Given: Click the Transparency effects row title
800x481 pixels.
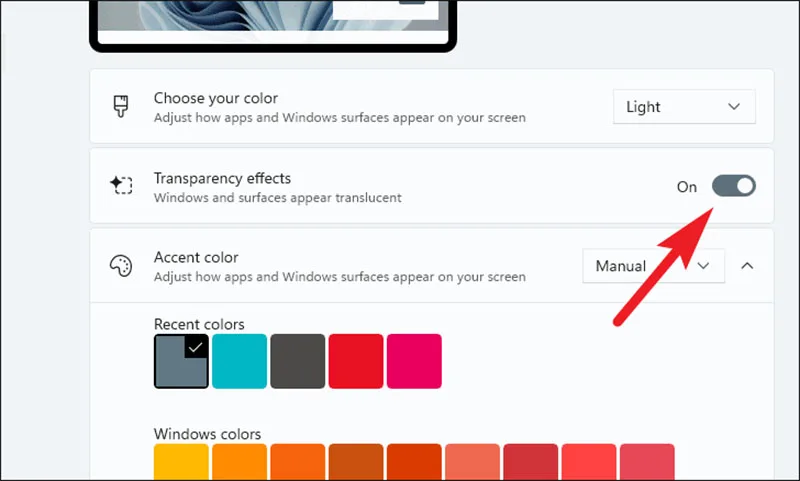Looking at the screenshot, I should click(x=222, y=179).
